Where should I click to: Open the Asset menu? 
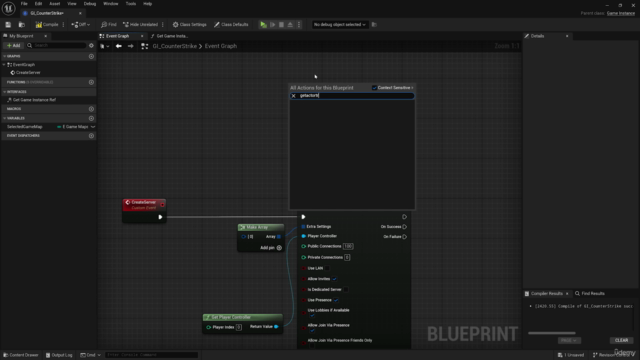click(x=55, y=4)
